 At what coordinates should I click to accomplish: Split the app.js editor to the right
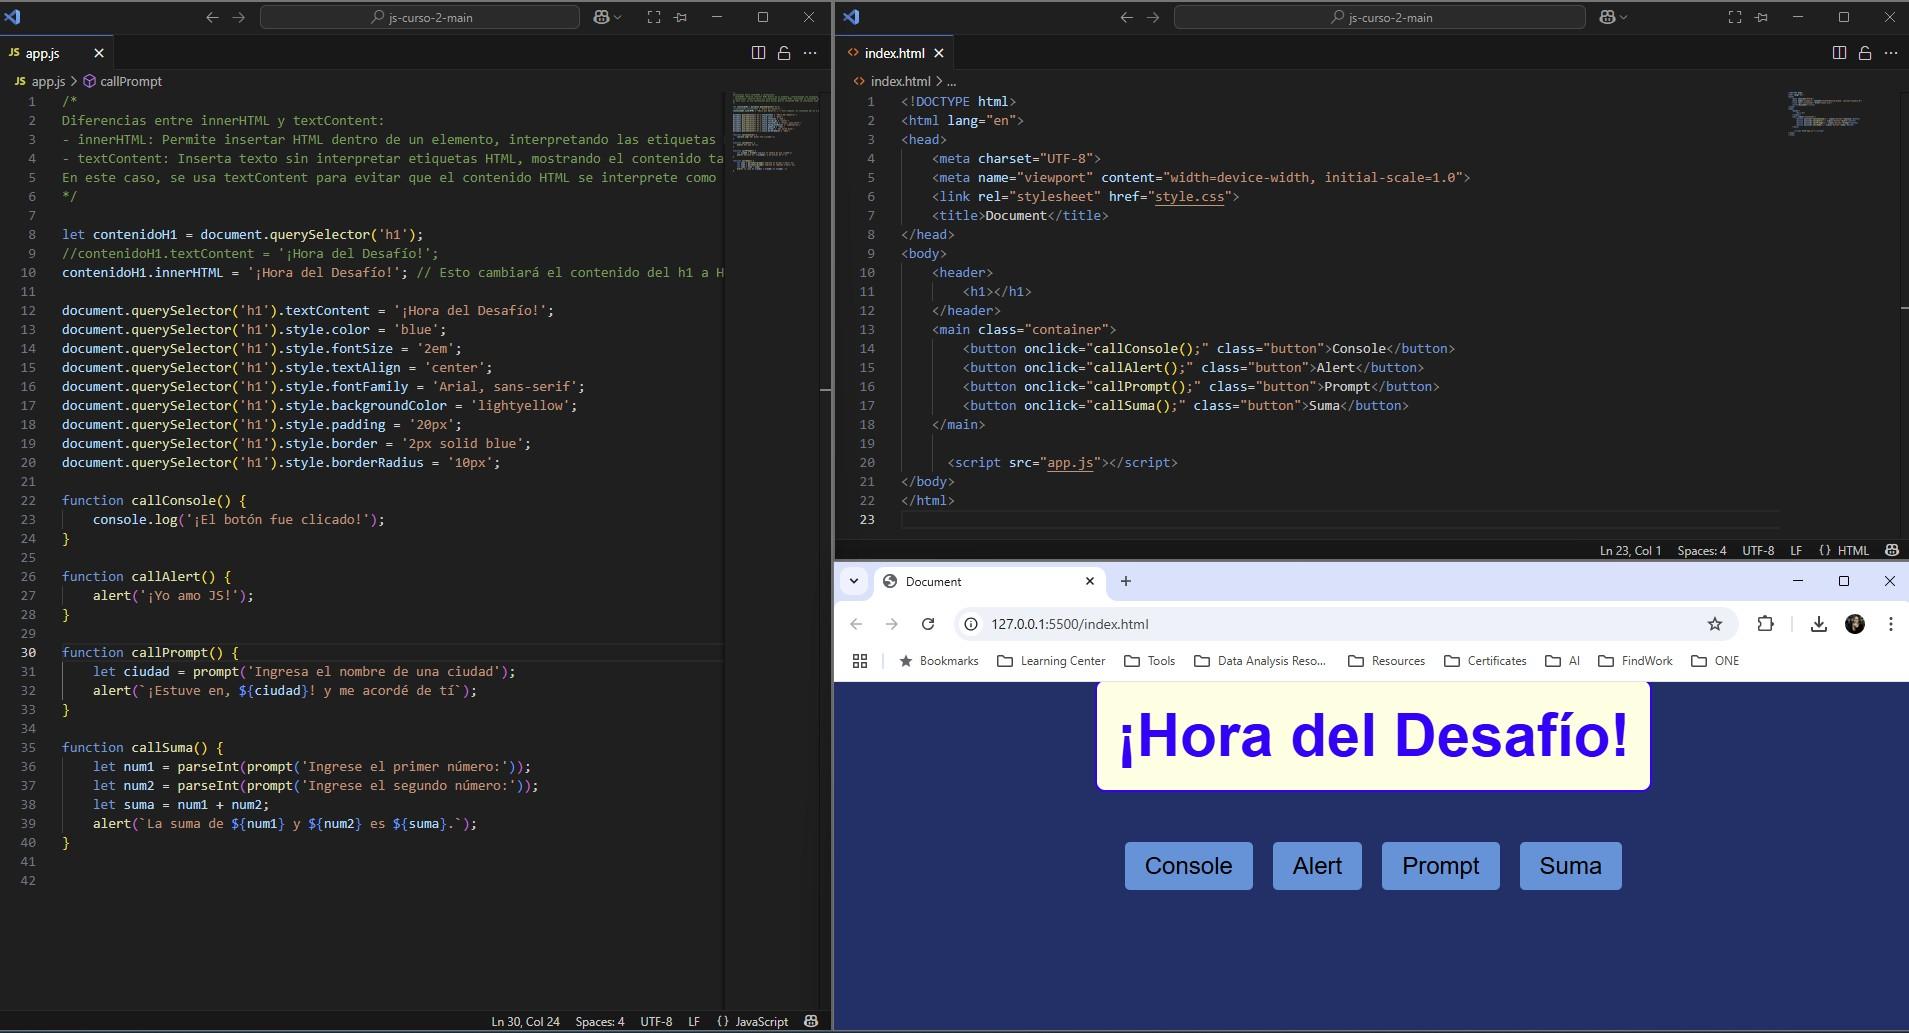[x=758, y=53]
